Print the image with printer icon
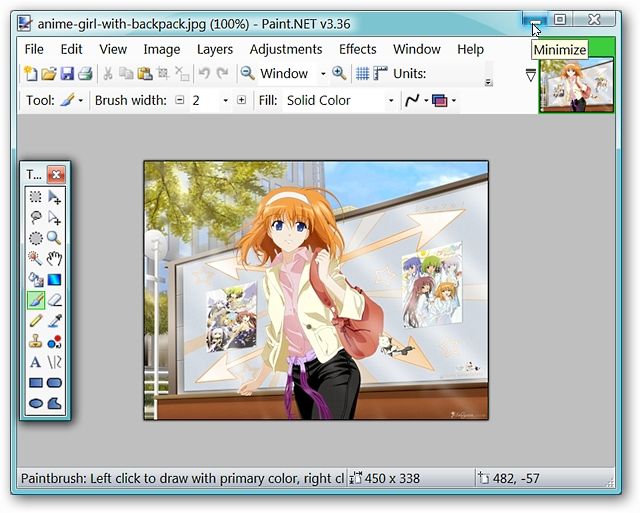 (x=85, y=74)
